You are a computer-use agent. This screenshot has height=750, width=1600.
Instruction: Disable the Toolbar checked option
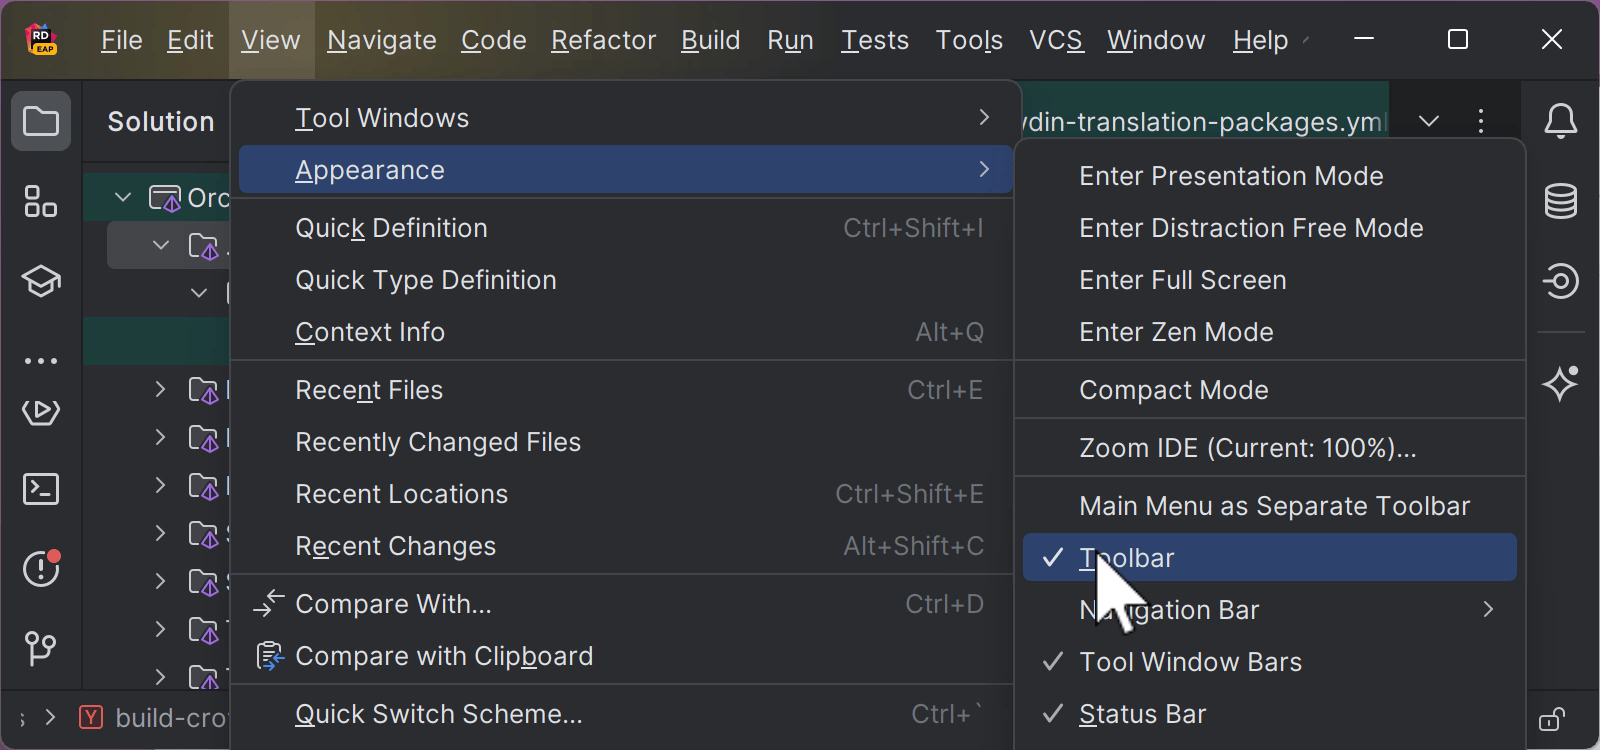point(1127,558)
